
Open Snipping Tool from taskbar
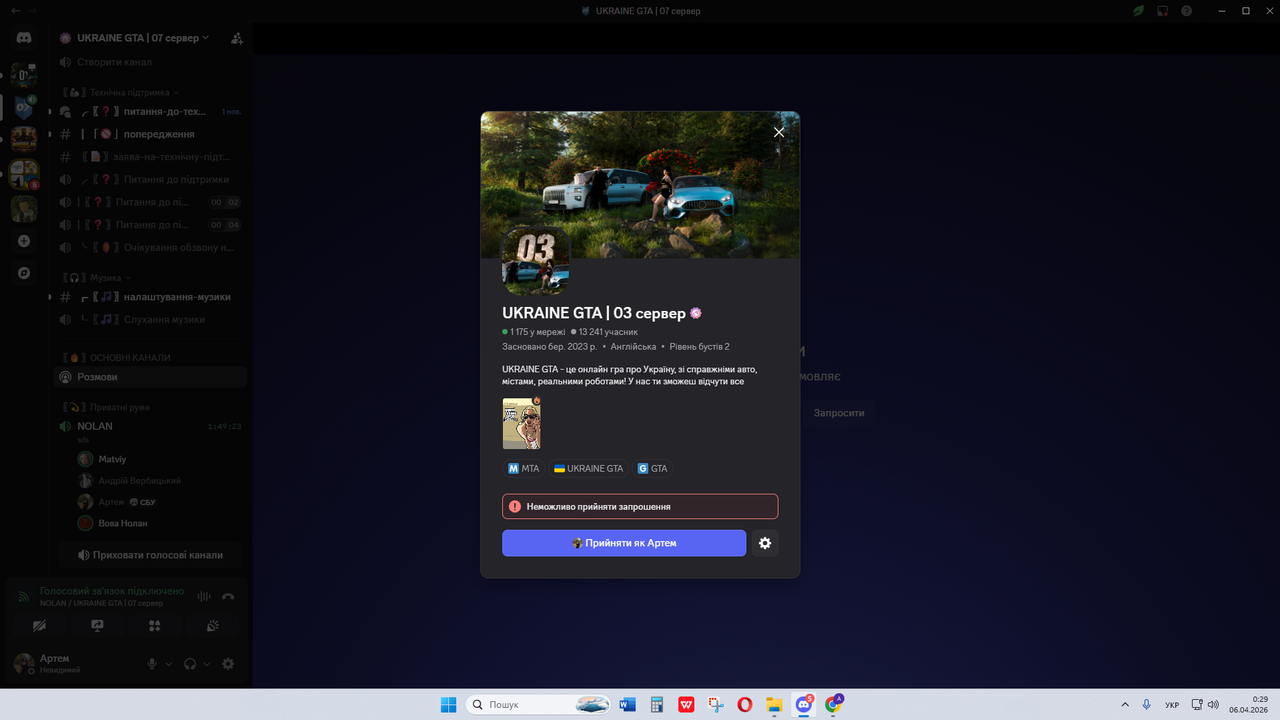[x=716, y=705]
